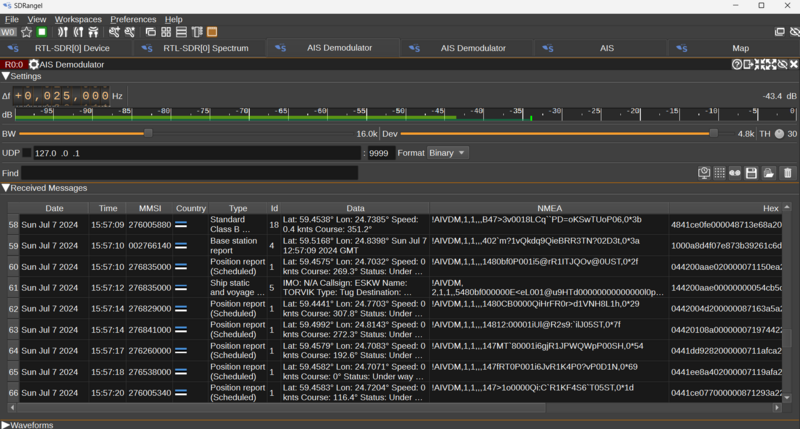Add a Tx device from toolbar
800x429 pixels.
click(x=78, y=32)
